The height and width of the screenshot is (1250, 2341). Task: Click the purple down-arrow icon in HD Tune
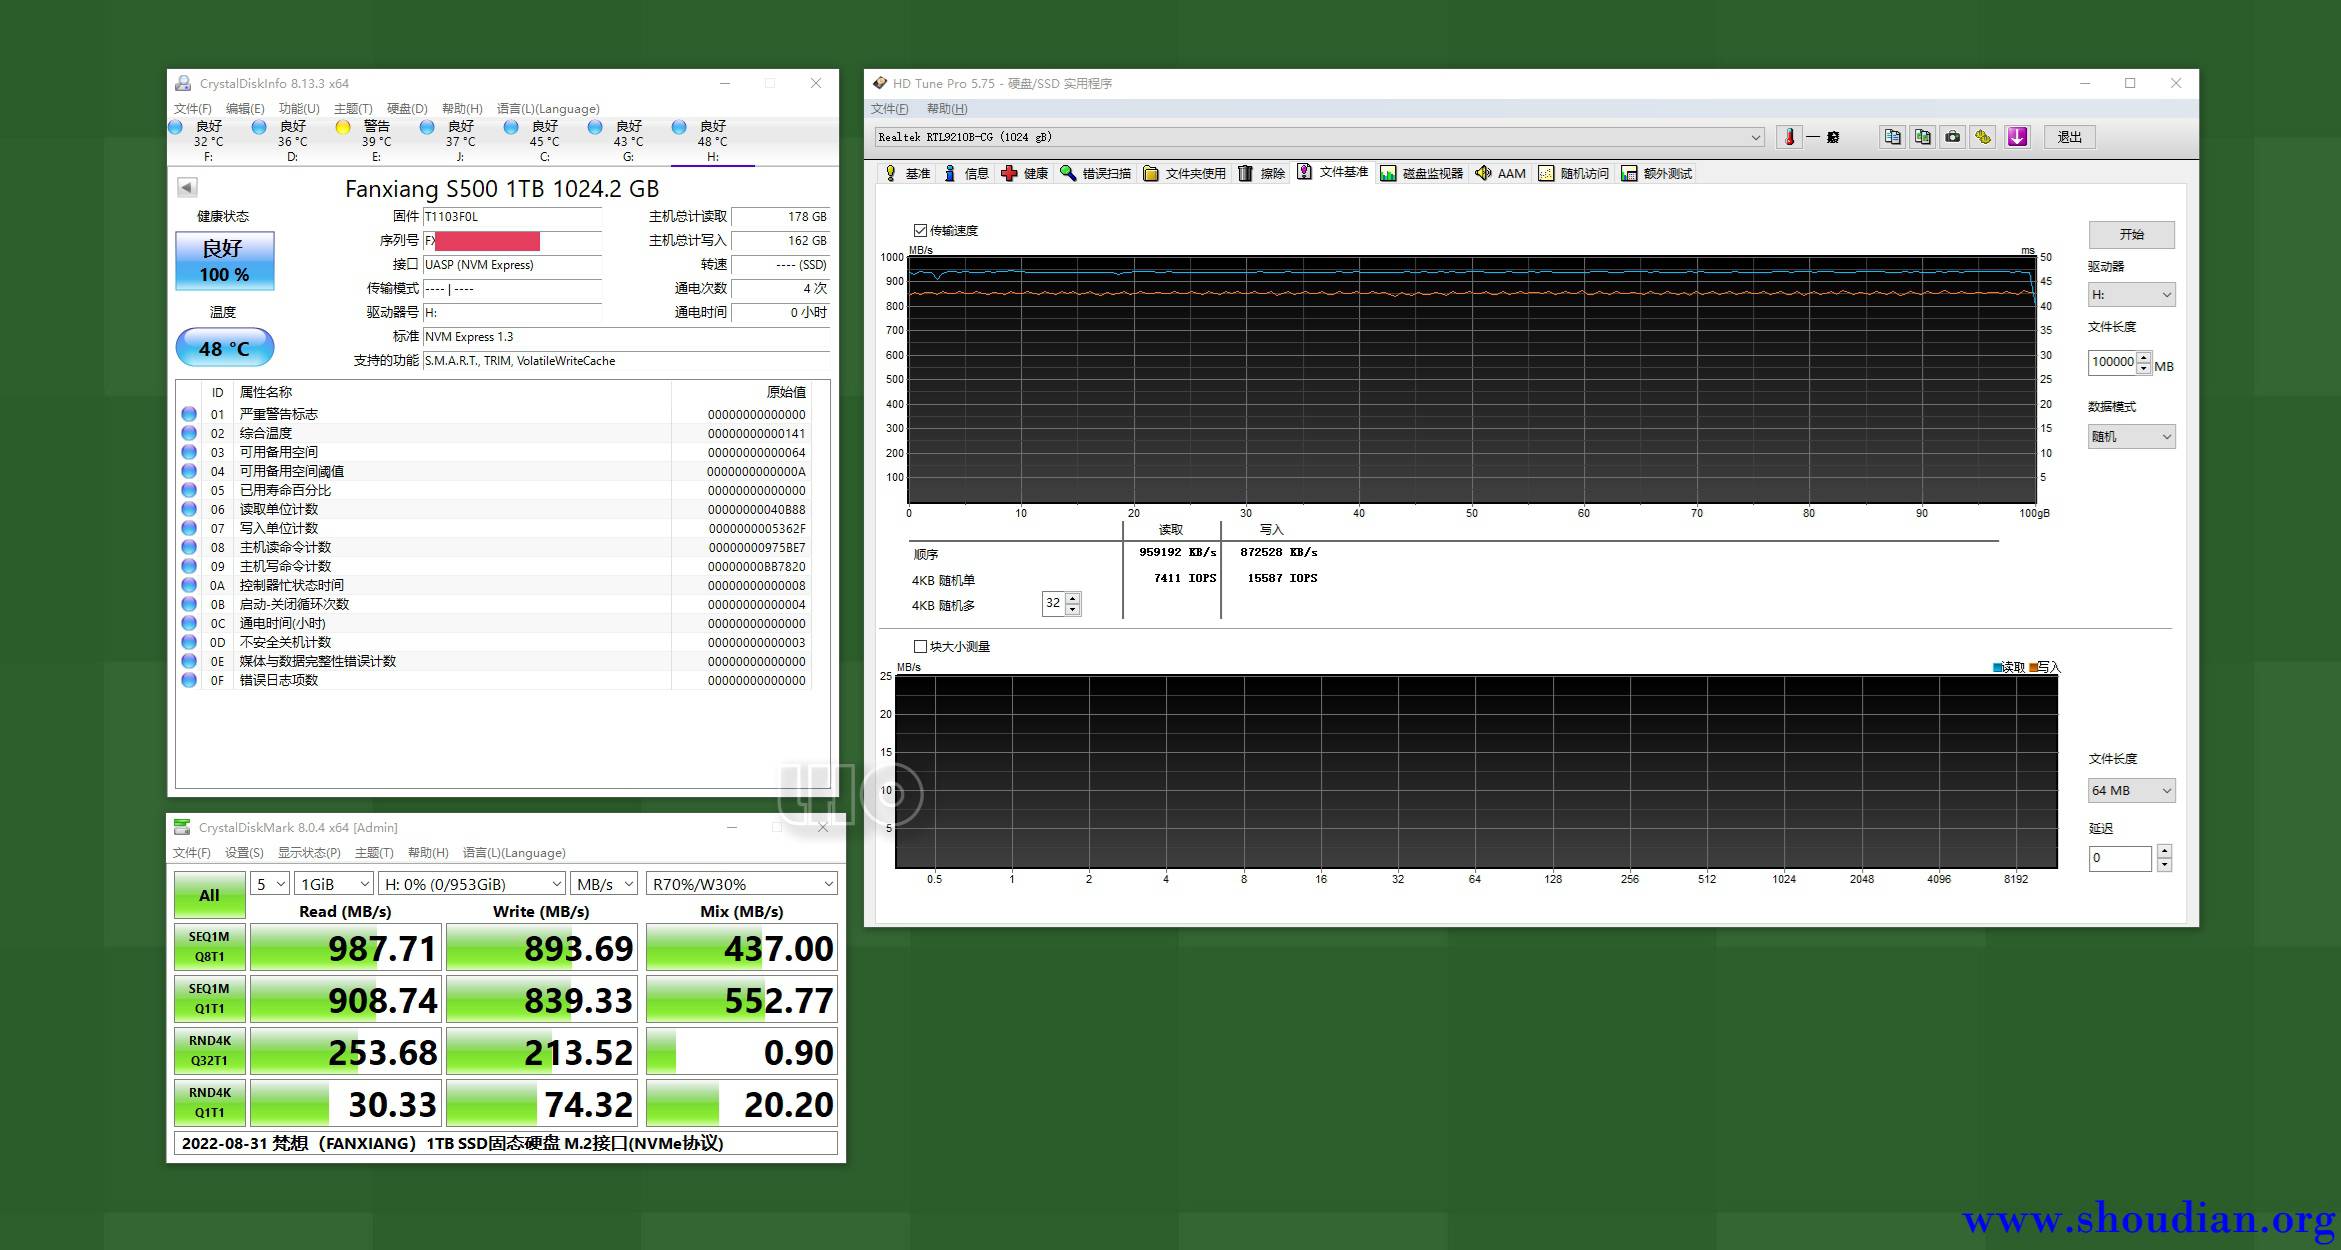(x=2017, y=137)
